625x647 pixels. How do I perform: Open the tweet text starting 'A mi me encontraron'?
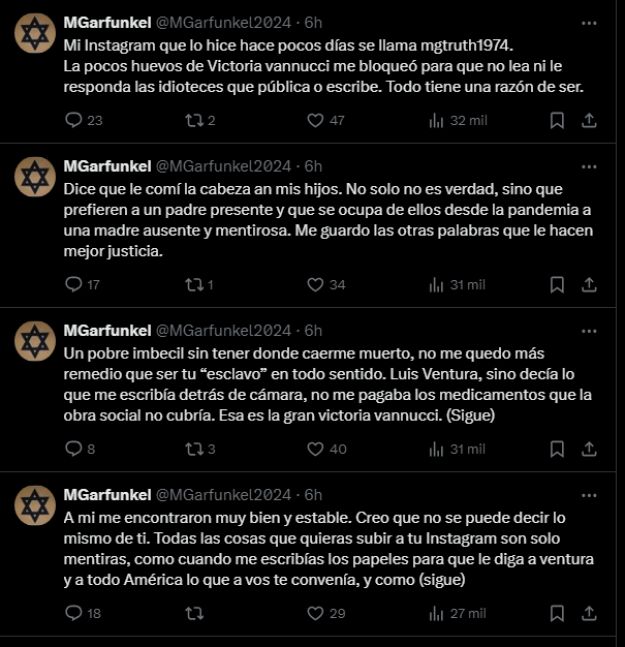click(328, 548)
